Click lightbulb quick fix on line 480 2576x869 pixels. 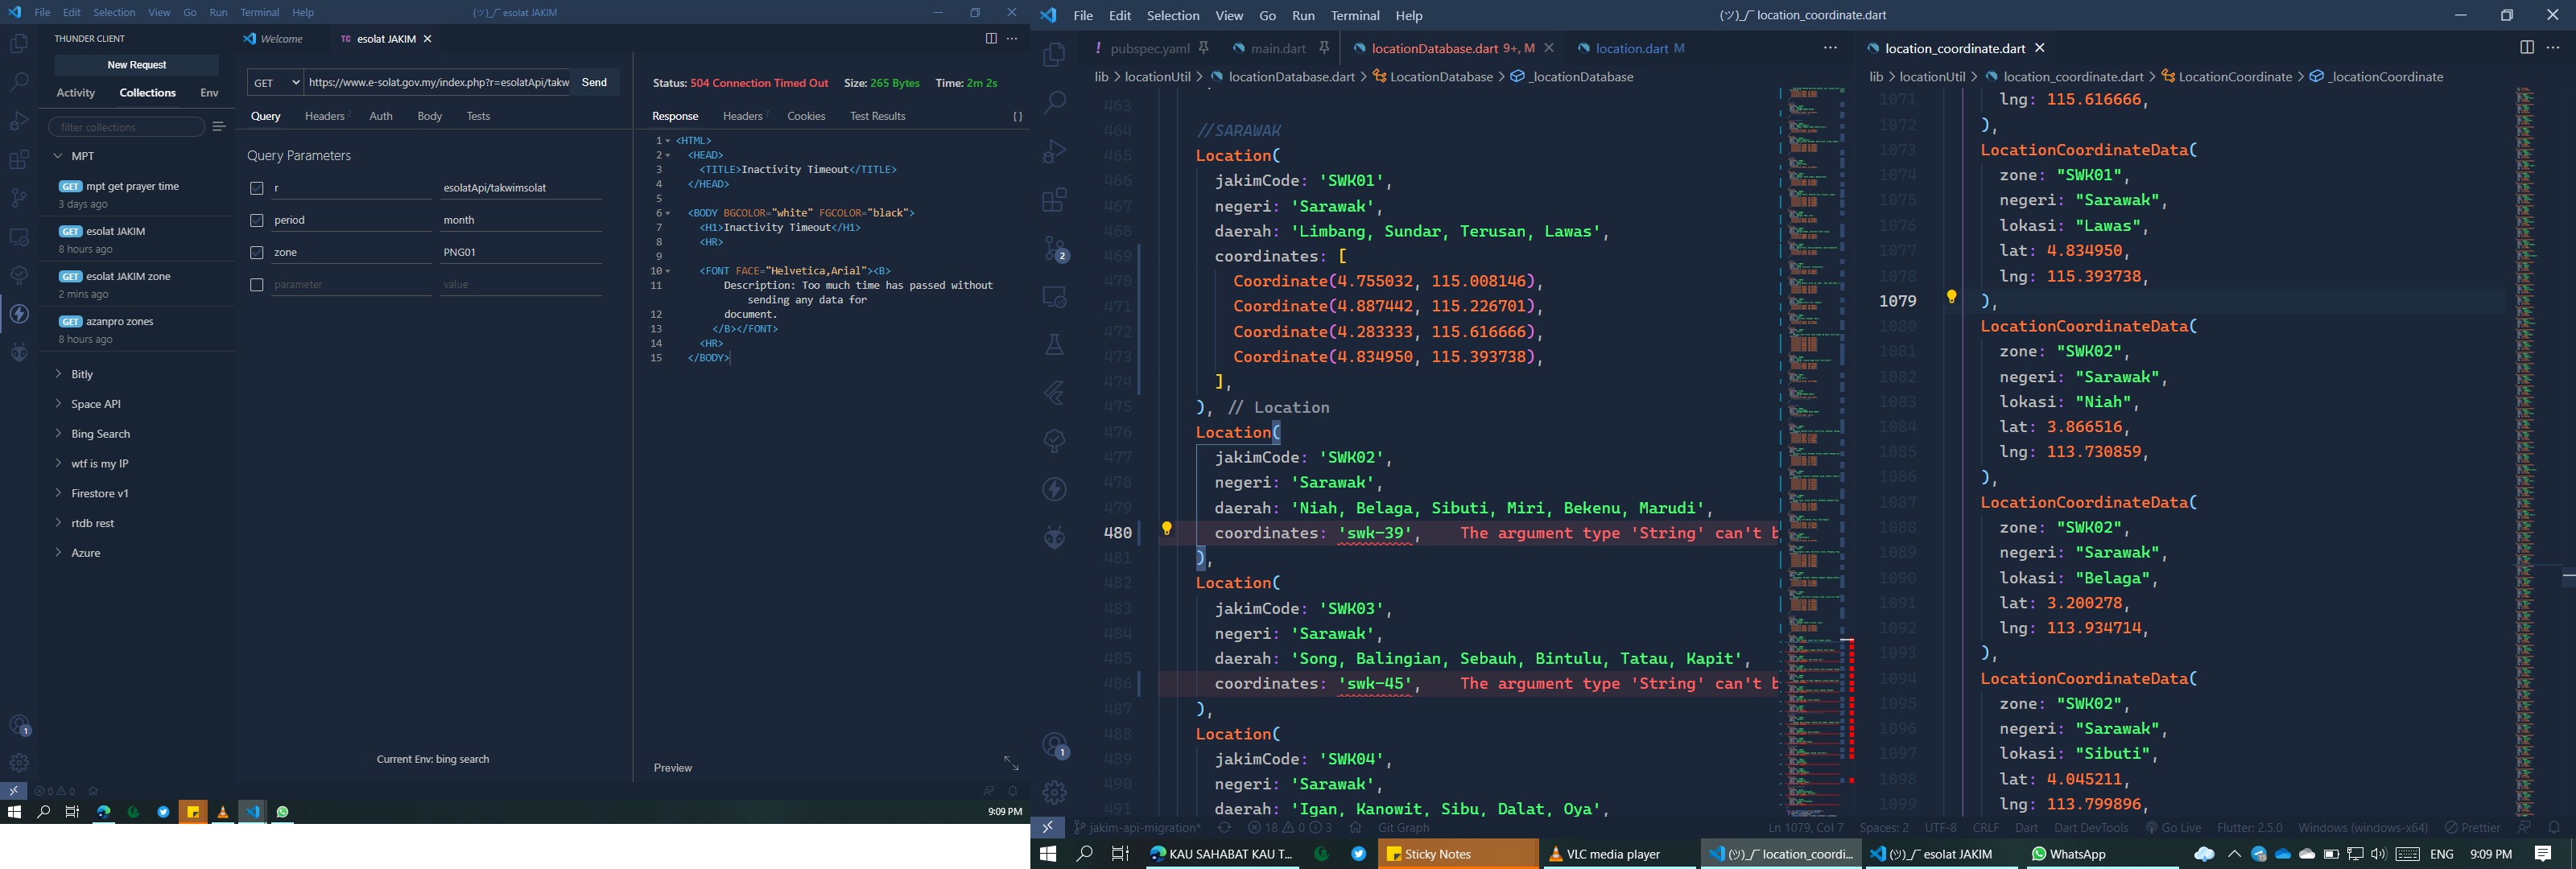(x=1166, y=528)
